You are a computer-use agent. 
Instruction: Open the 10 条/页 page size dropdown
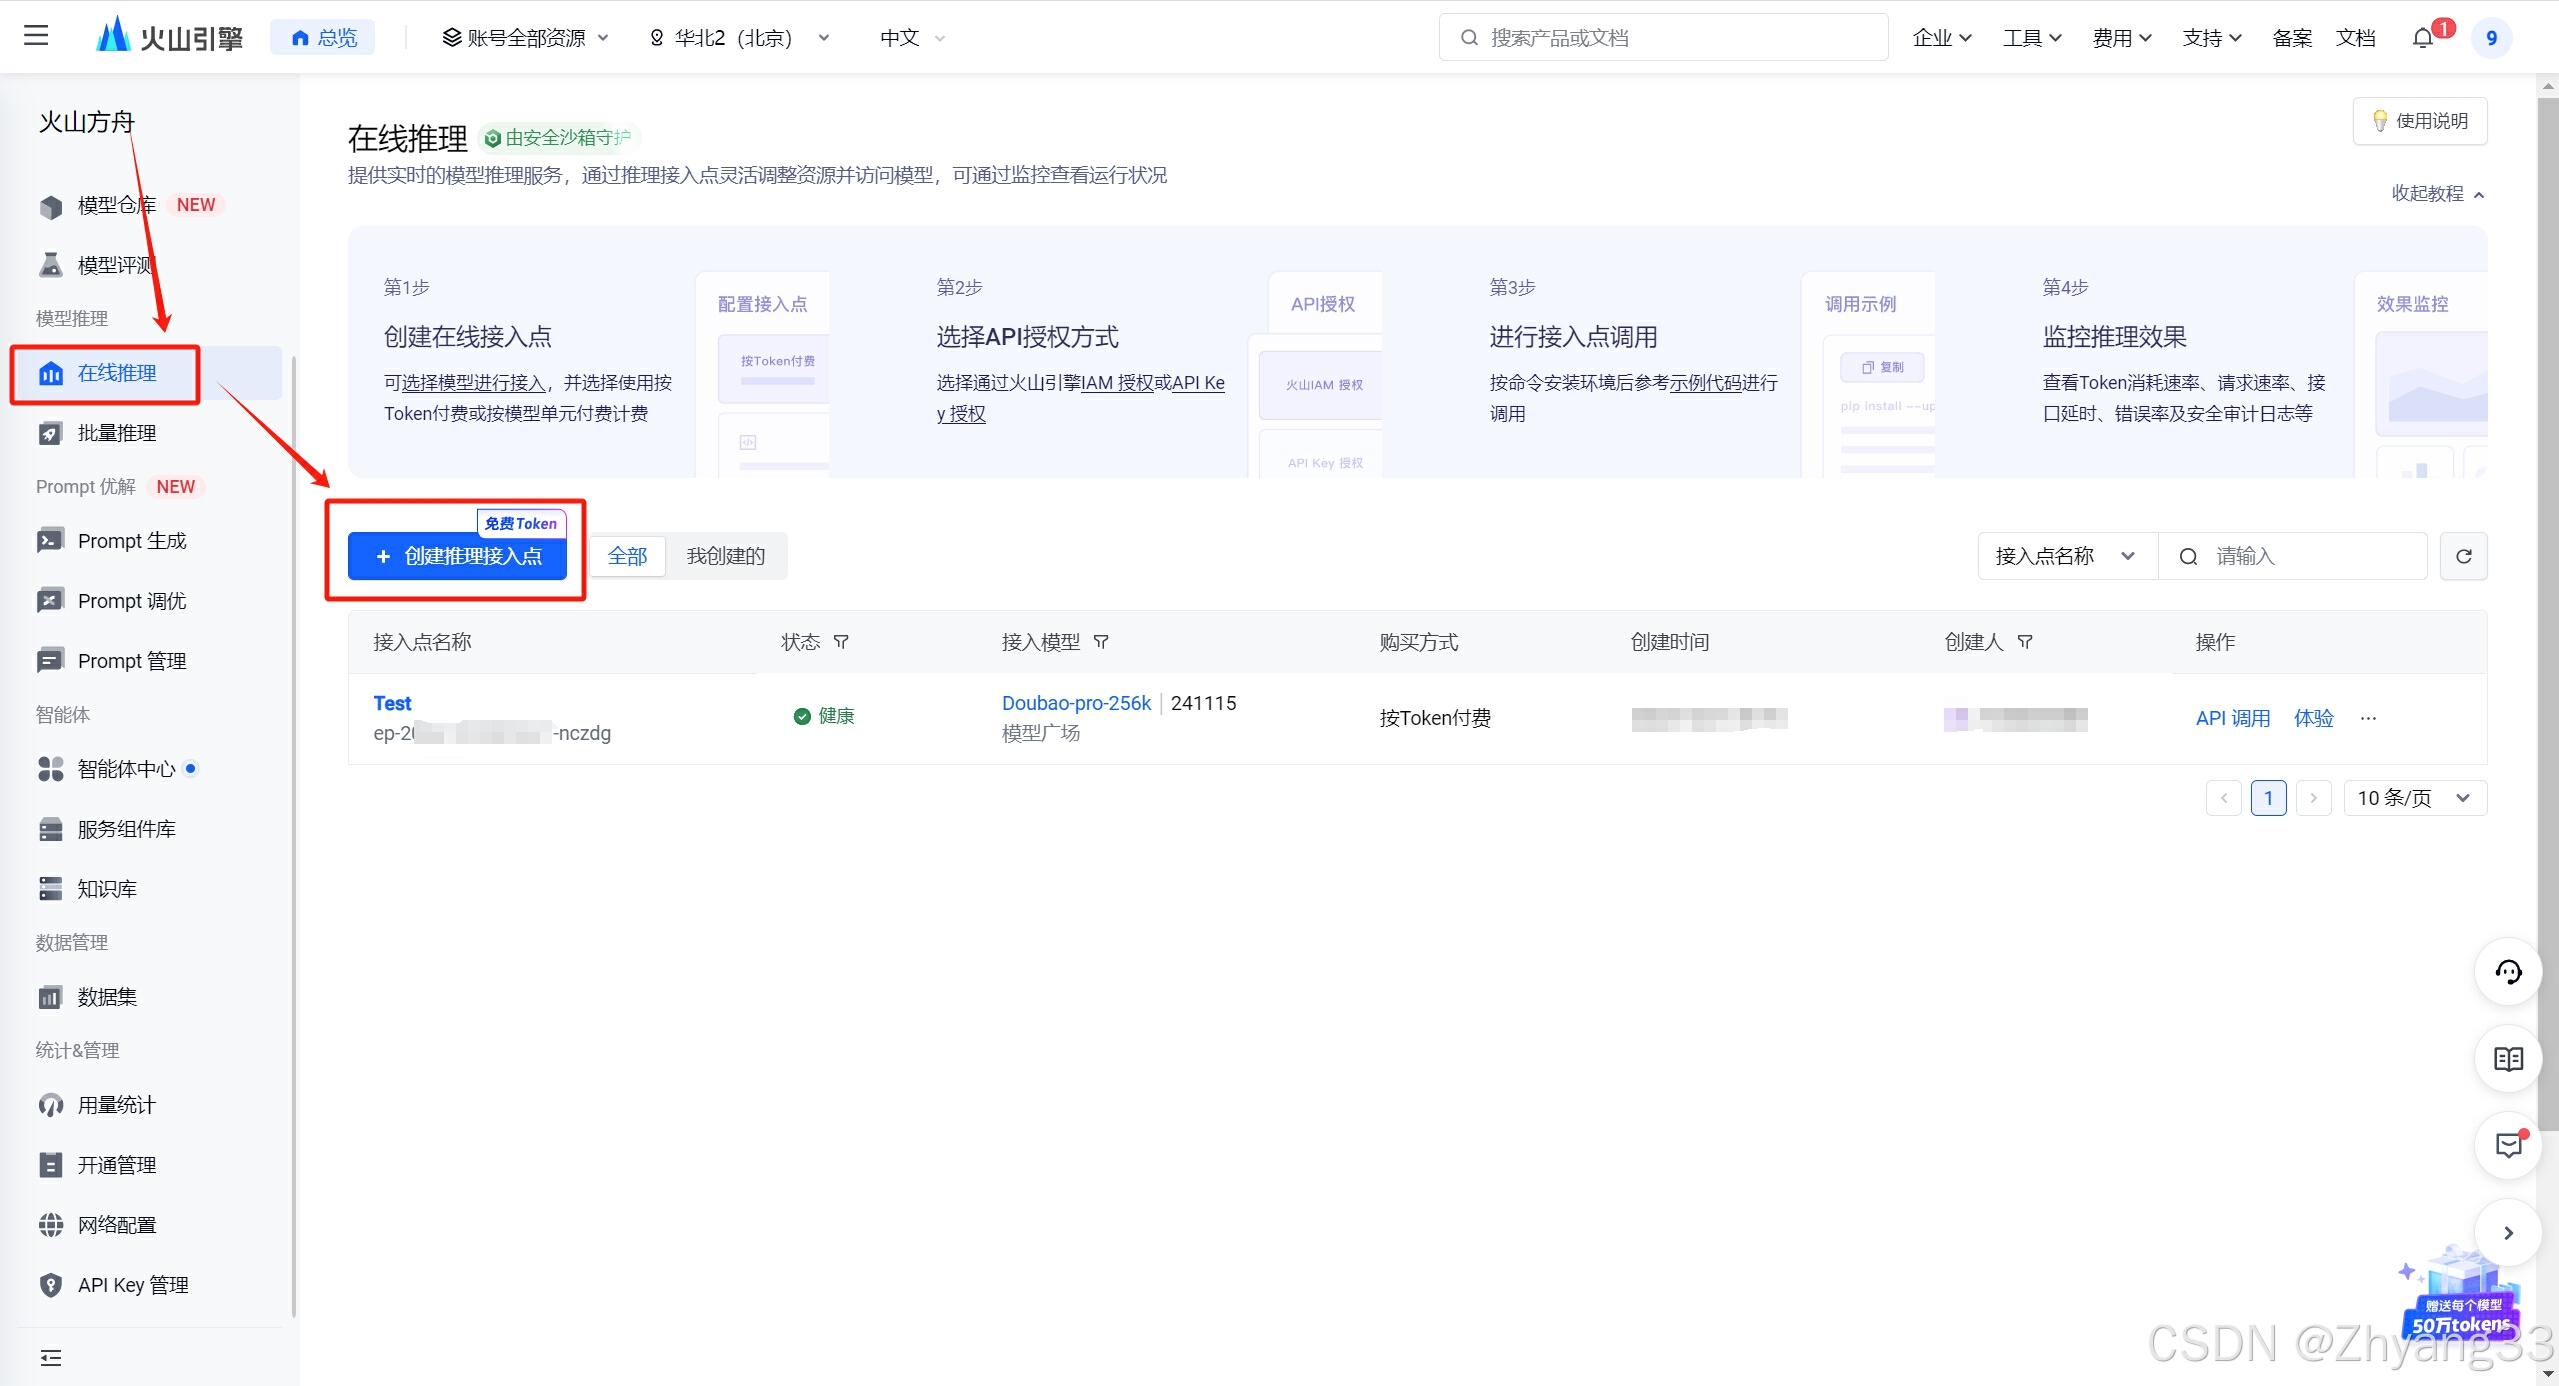click(2414, 798)
